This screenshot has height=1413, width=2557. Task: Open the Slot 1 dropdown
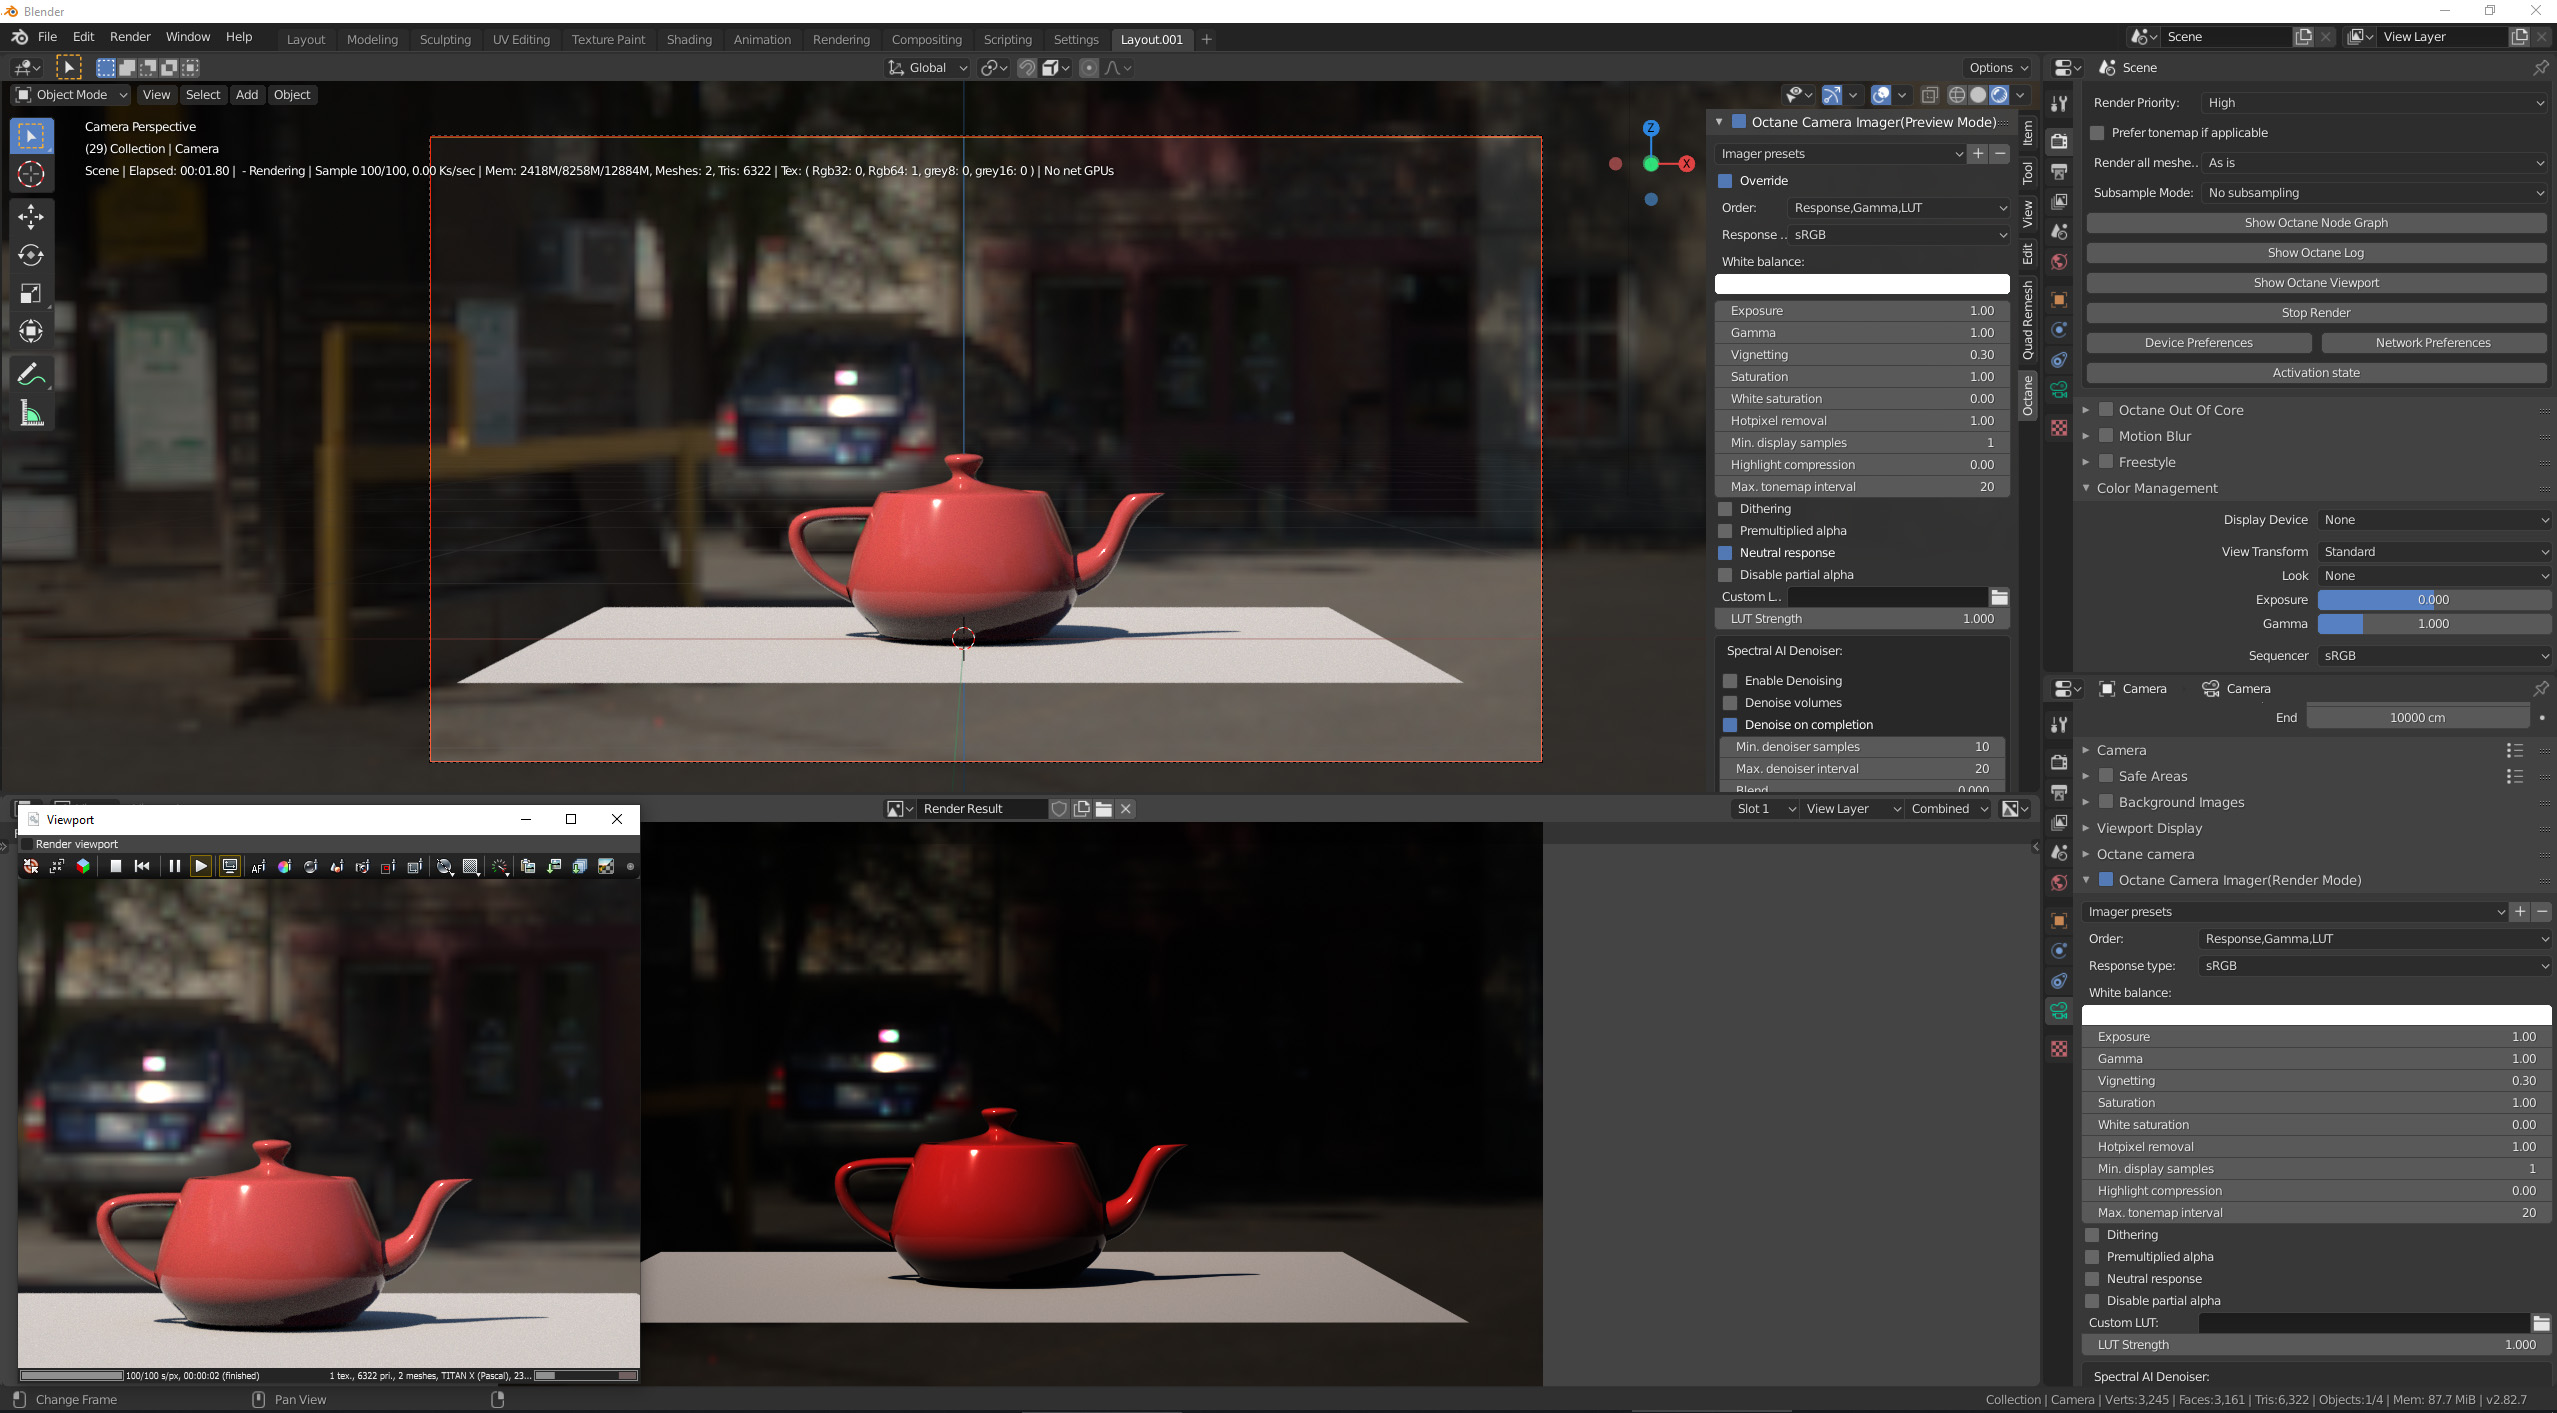tap(1764, 809)
